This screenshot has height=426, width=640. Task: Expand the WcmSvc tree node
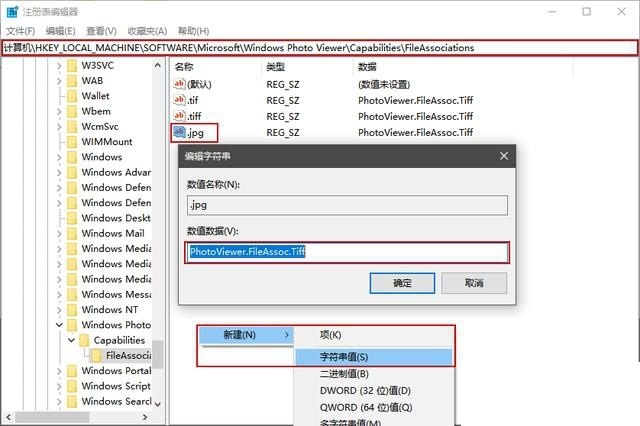coord(59,127)
